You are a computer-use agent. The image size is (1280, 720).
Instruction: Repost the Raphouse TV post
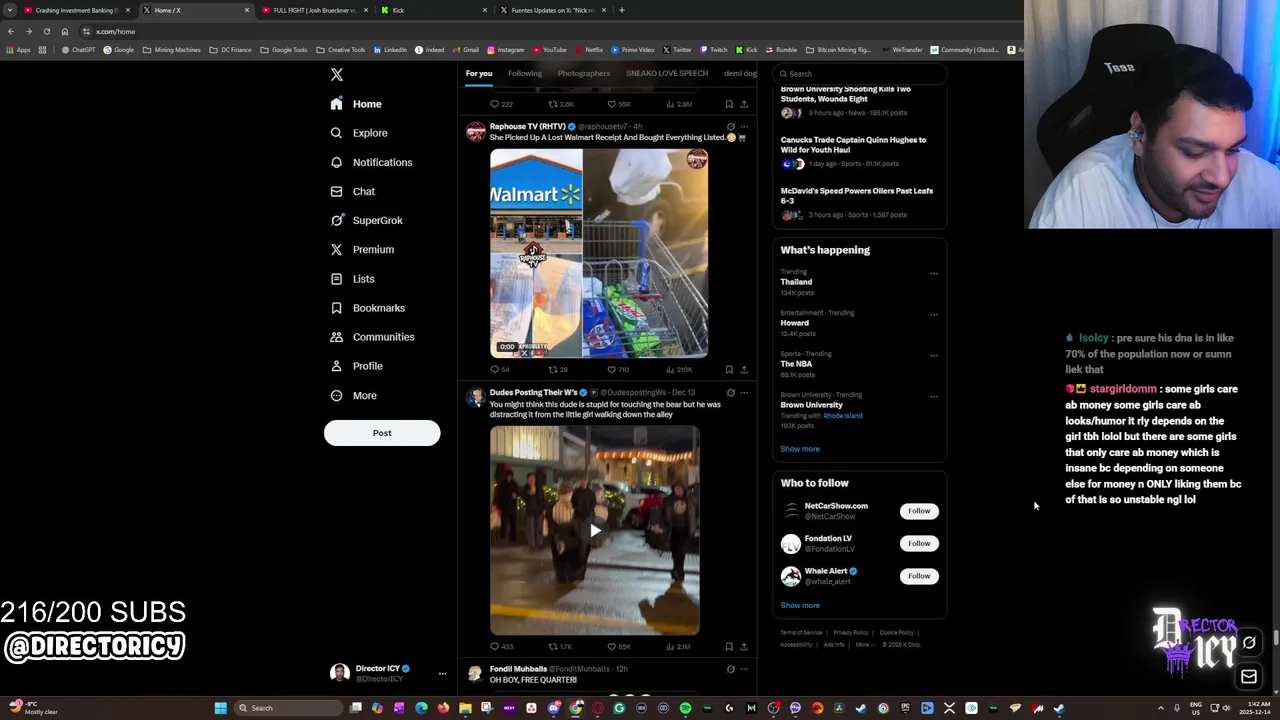pyautogui.click(x=558, y=369)
